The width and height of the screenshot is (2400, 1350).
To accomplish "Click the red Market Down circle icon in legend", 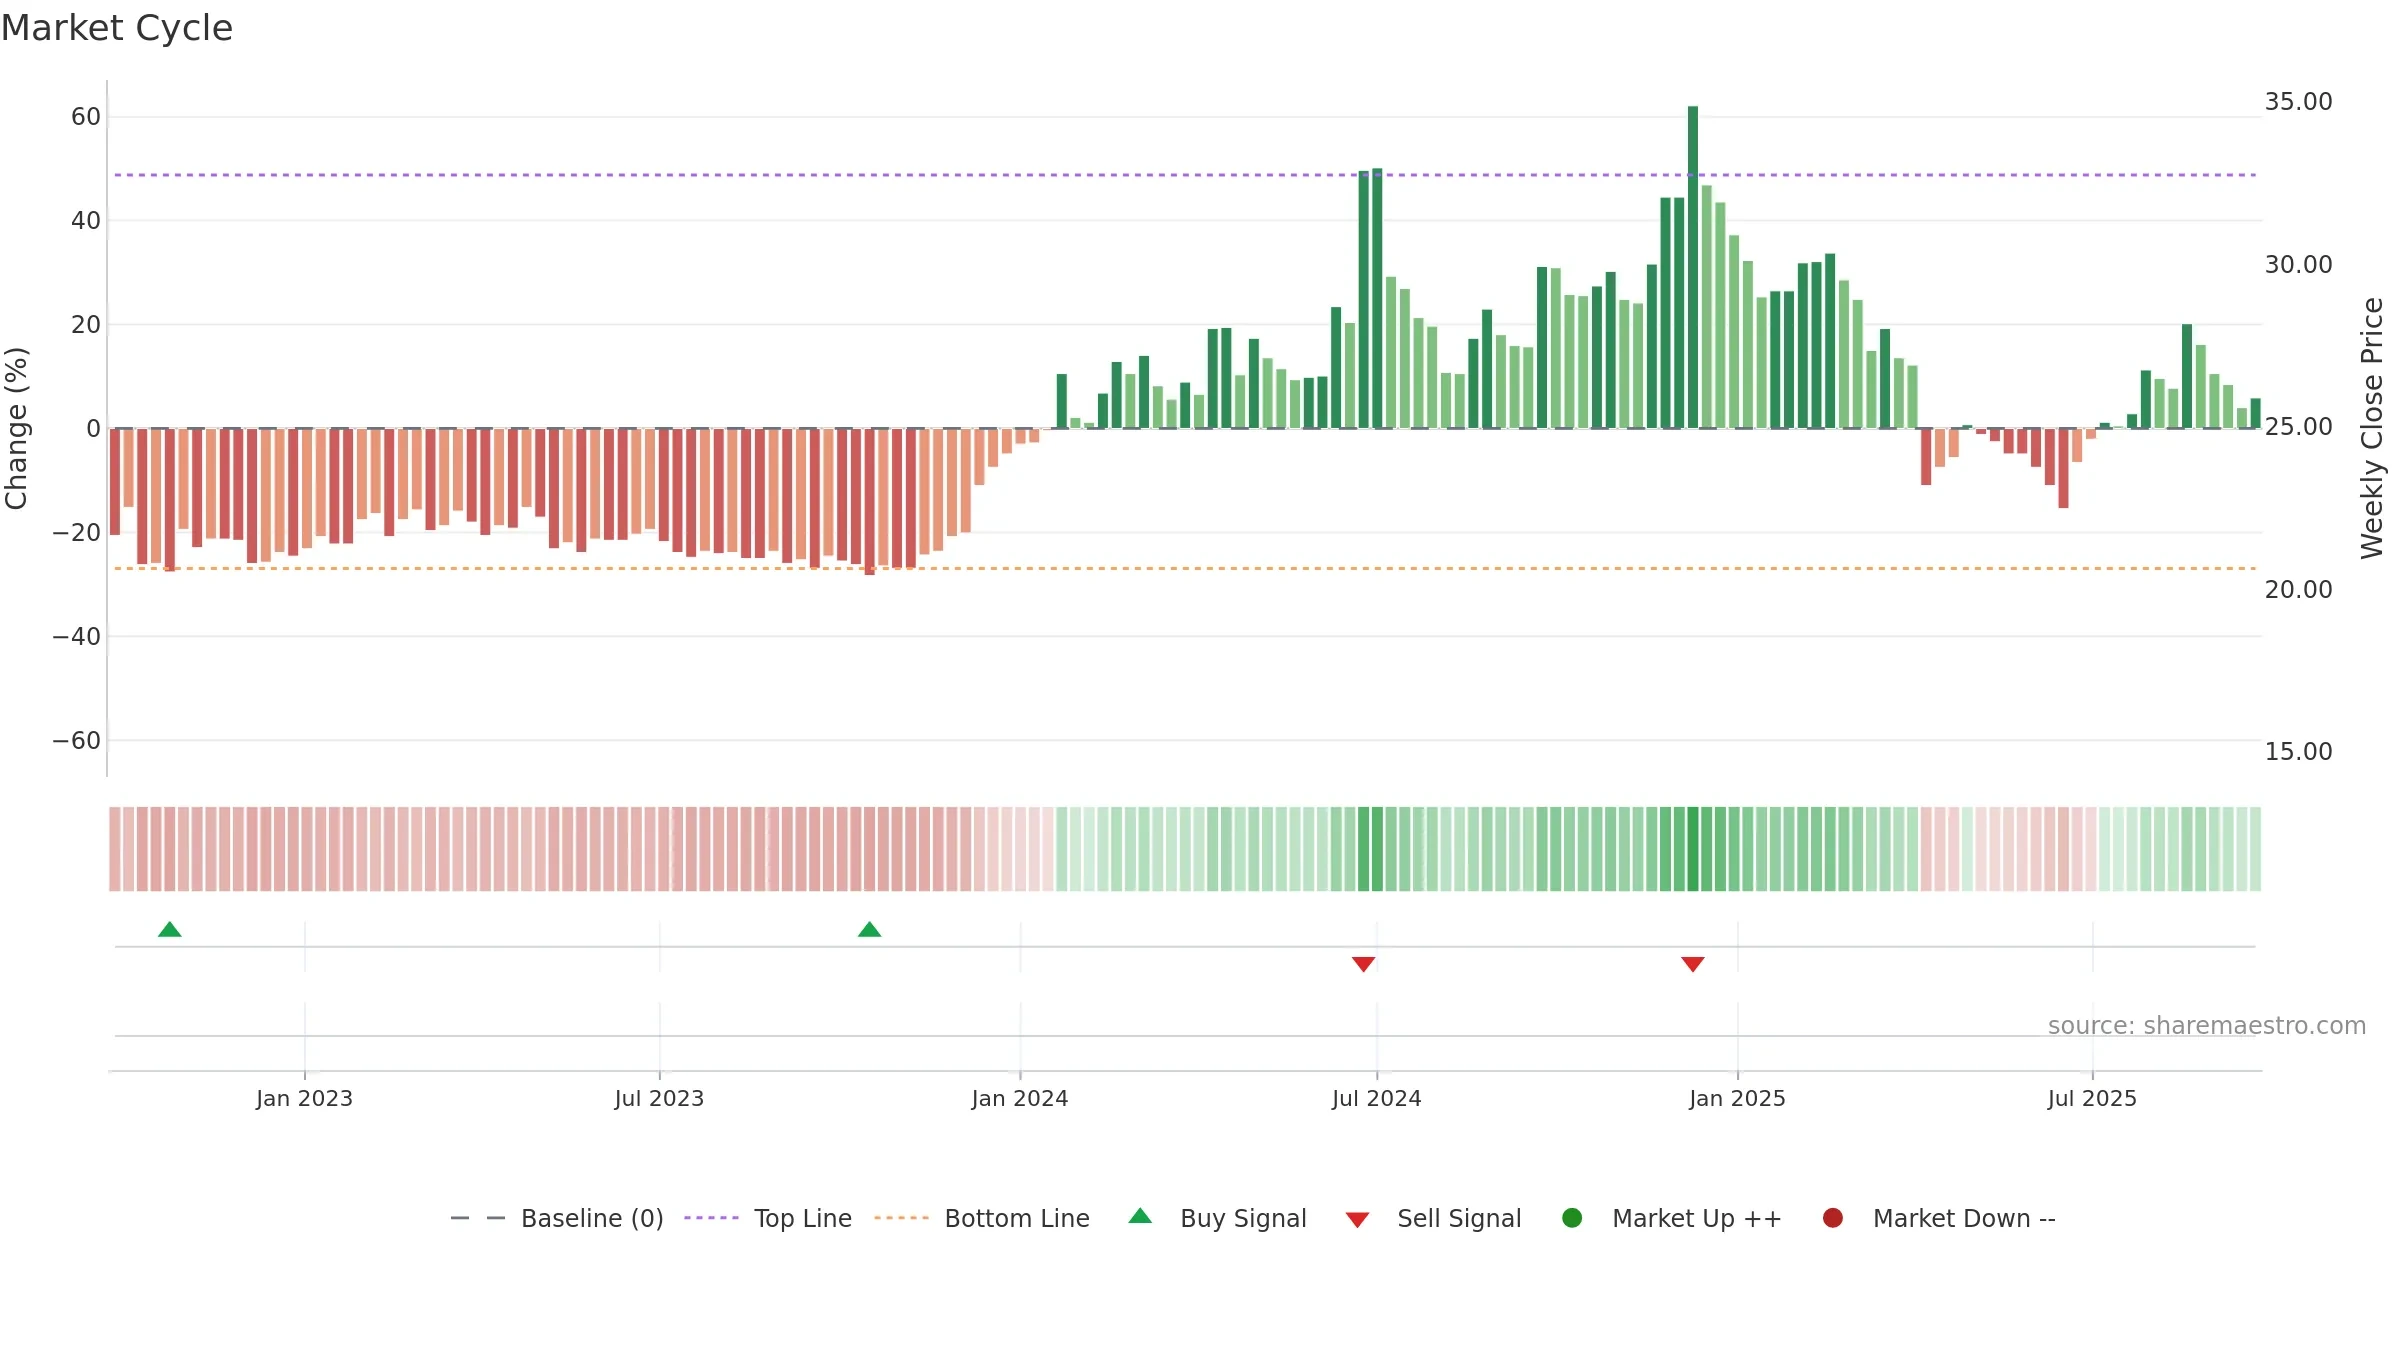I will pos(1833,1218).
